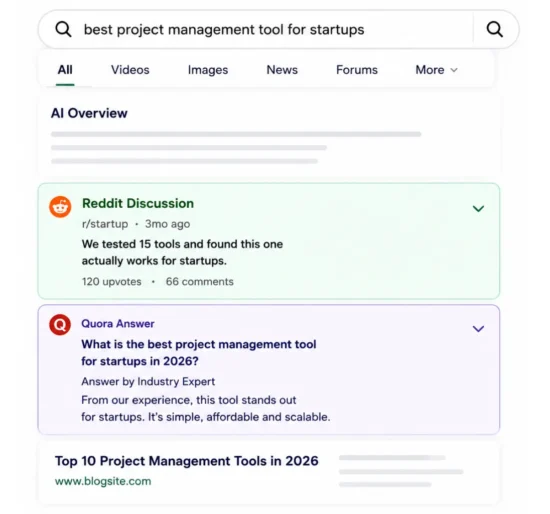Click the Quora logo icon

coord(60,325)
